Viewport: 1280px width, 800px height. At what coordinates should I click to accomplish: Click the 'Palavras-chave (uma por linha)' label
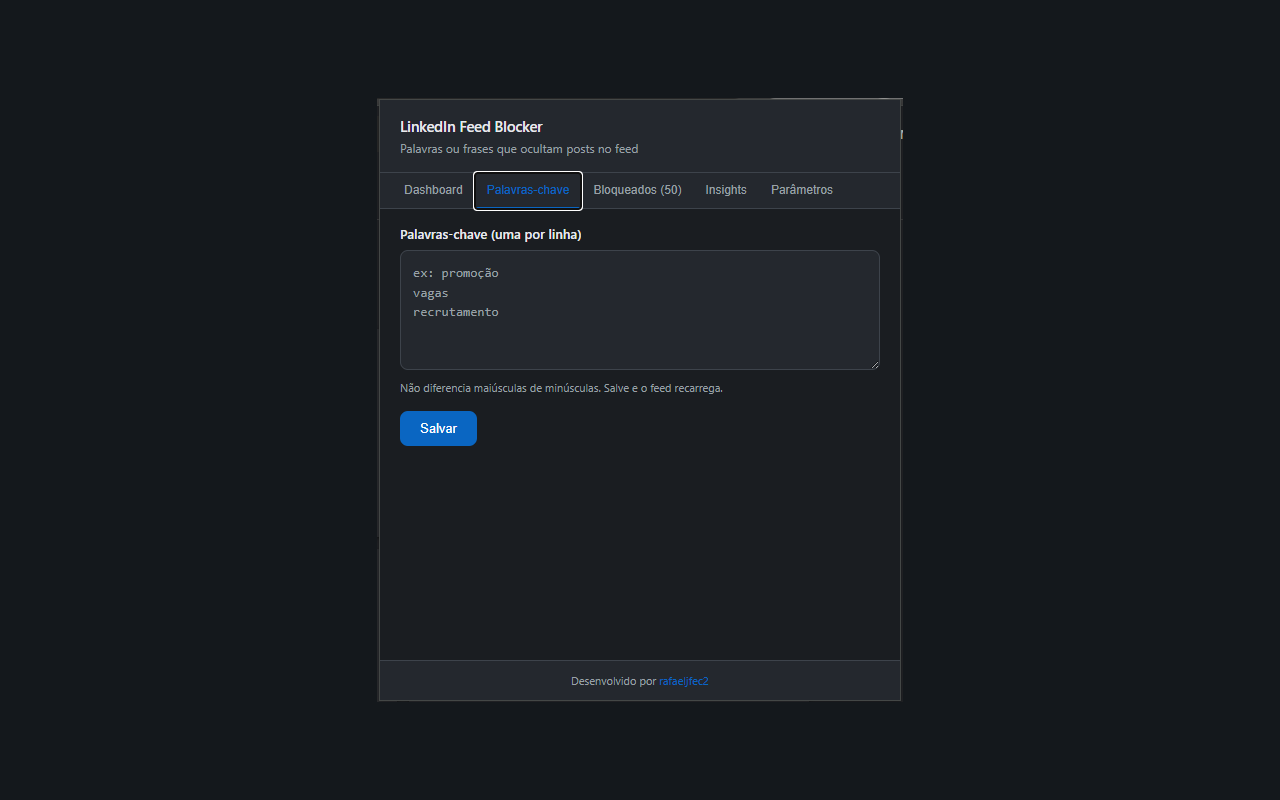[491, 235]
